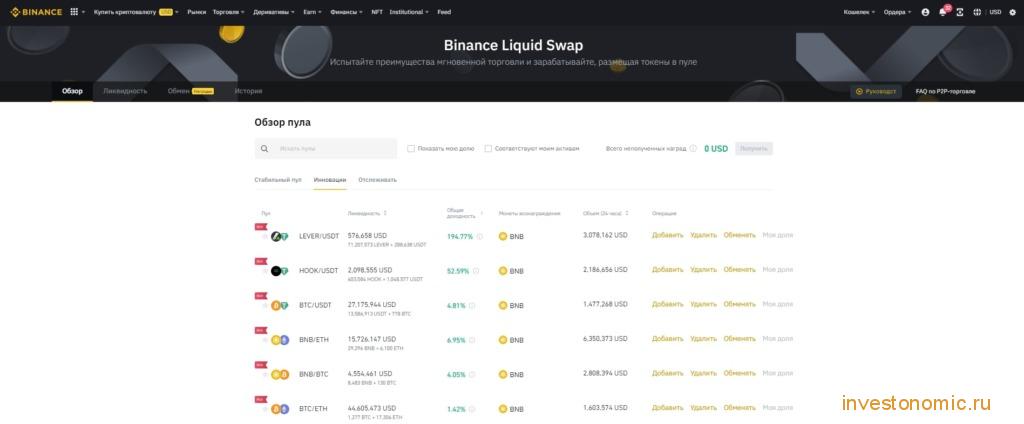Click 'Обменять' for the BTC/USDT pool

pyautogui.click(x=739, y=304)
